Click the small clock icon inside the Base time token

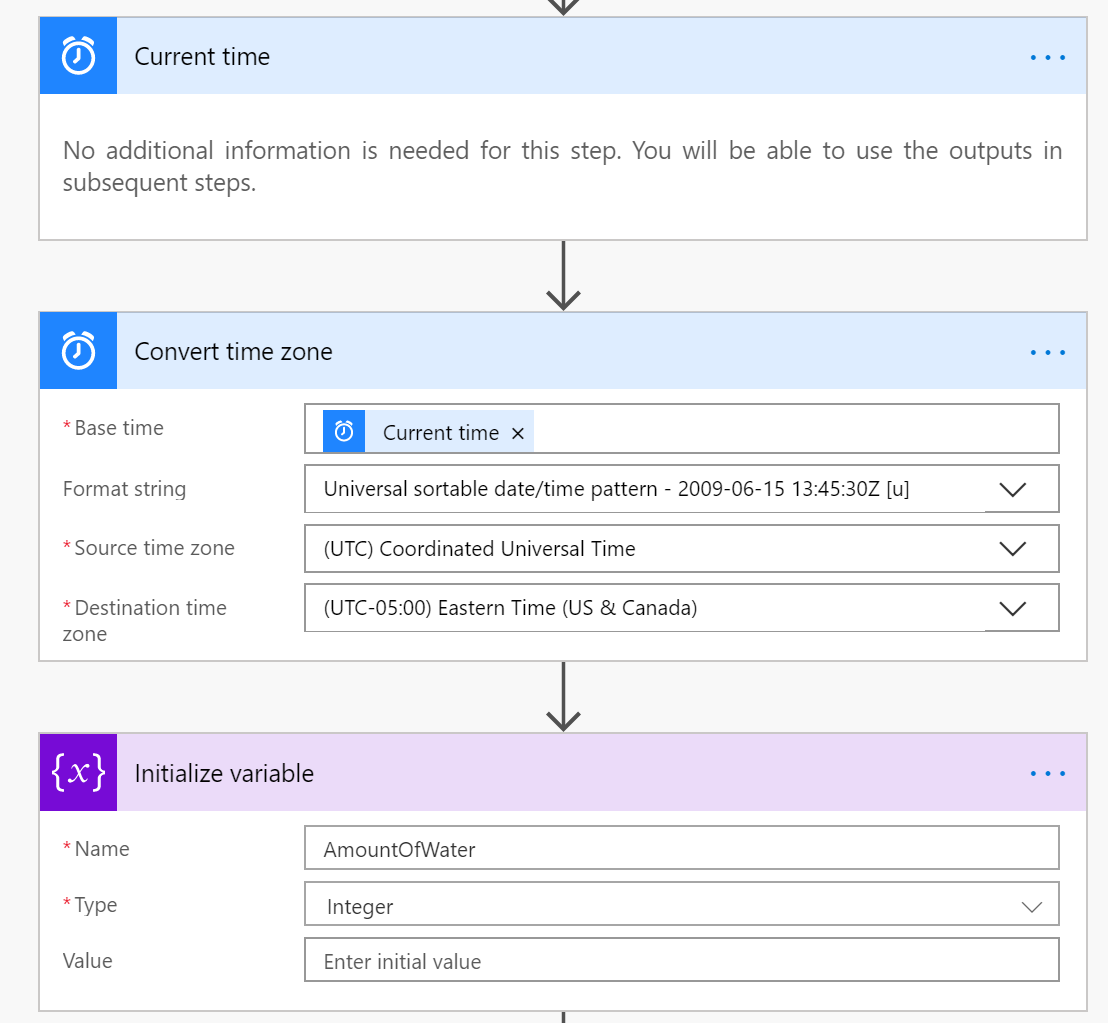click(x=344, y=432)
